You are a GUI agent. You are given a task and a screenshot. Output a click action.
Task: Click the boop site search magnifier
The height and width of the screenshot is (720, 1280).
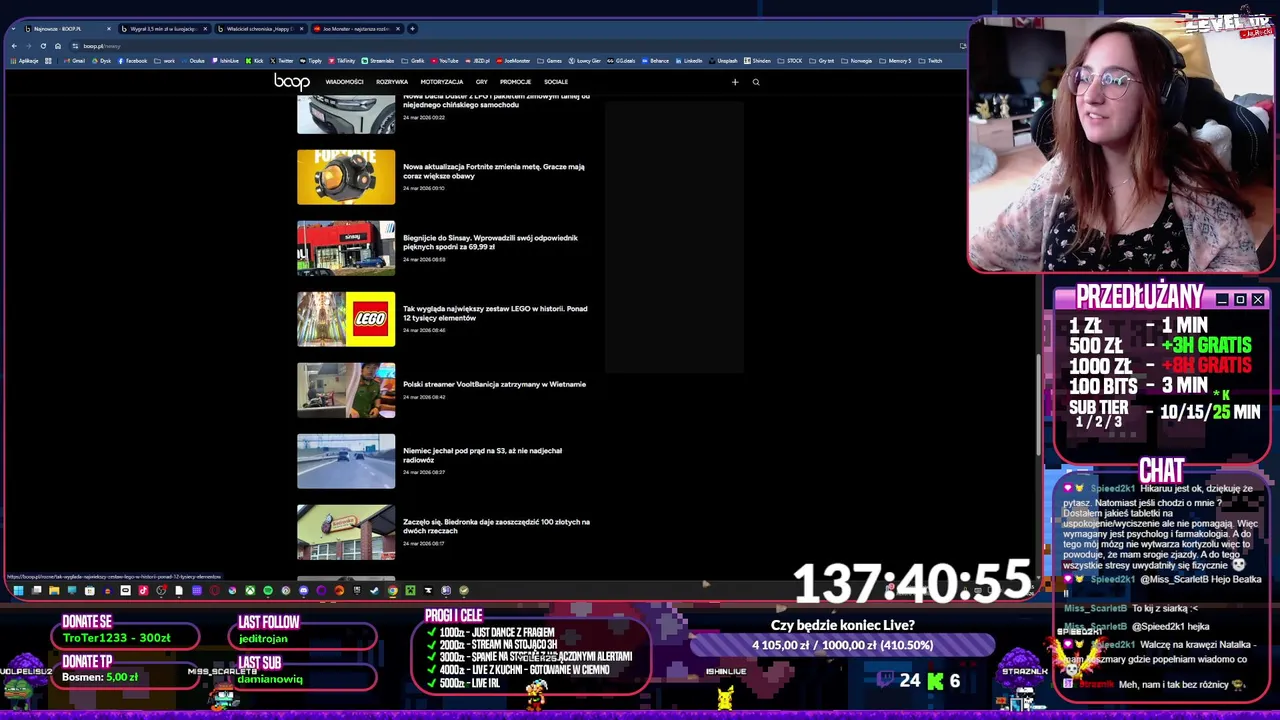[756, 82]
